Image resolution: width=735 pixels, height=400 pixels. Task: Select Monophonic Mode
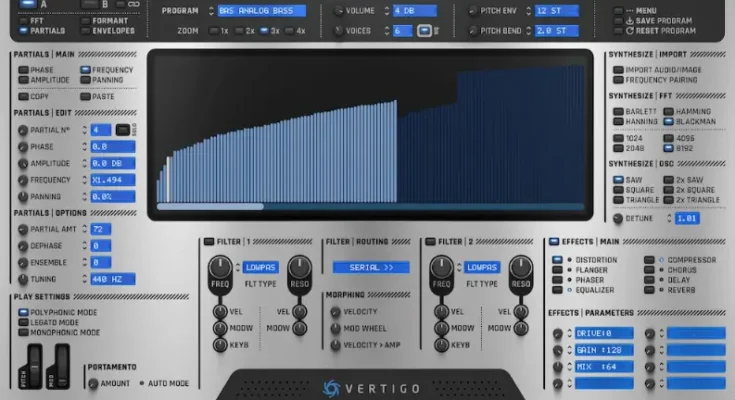click(21, 332)
